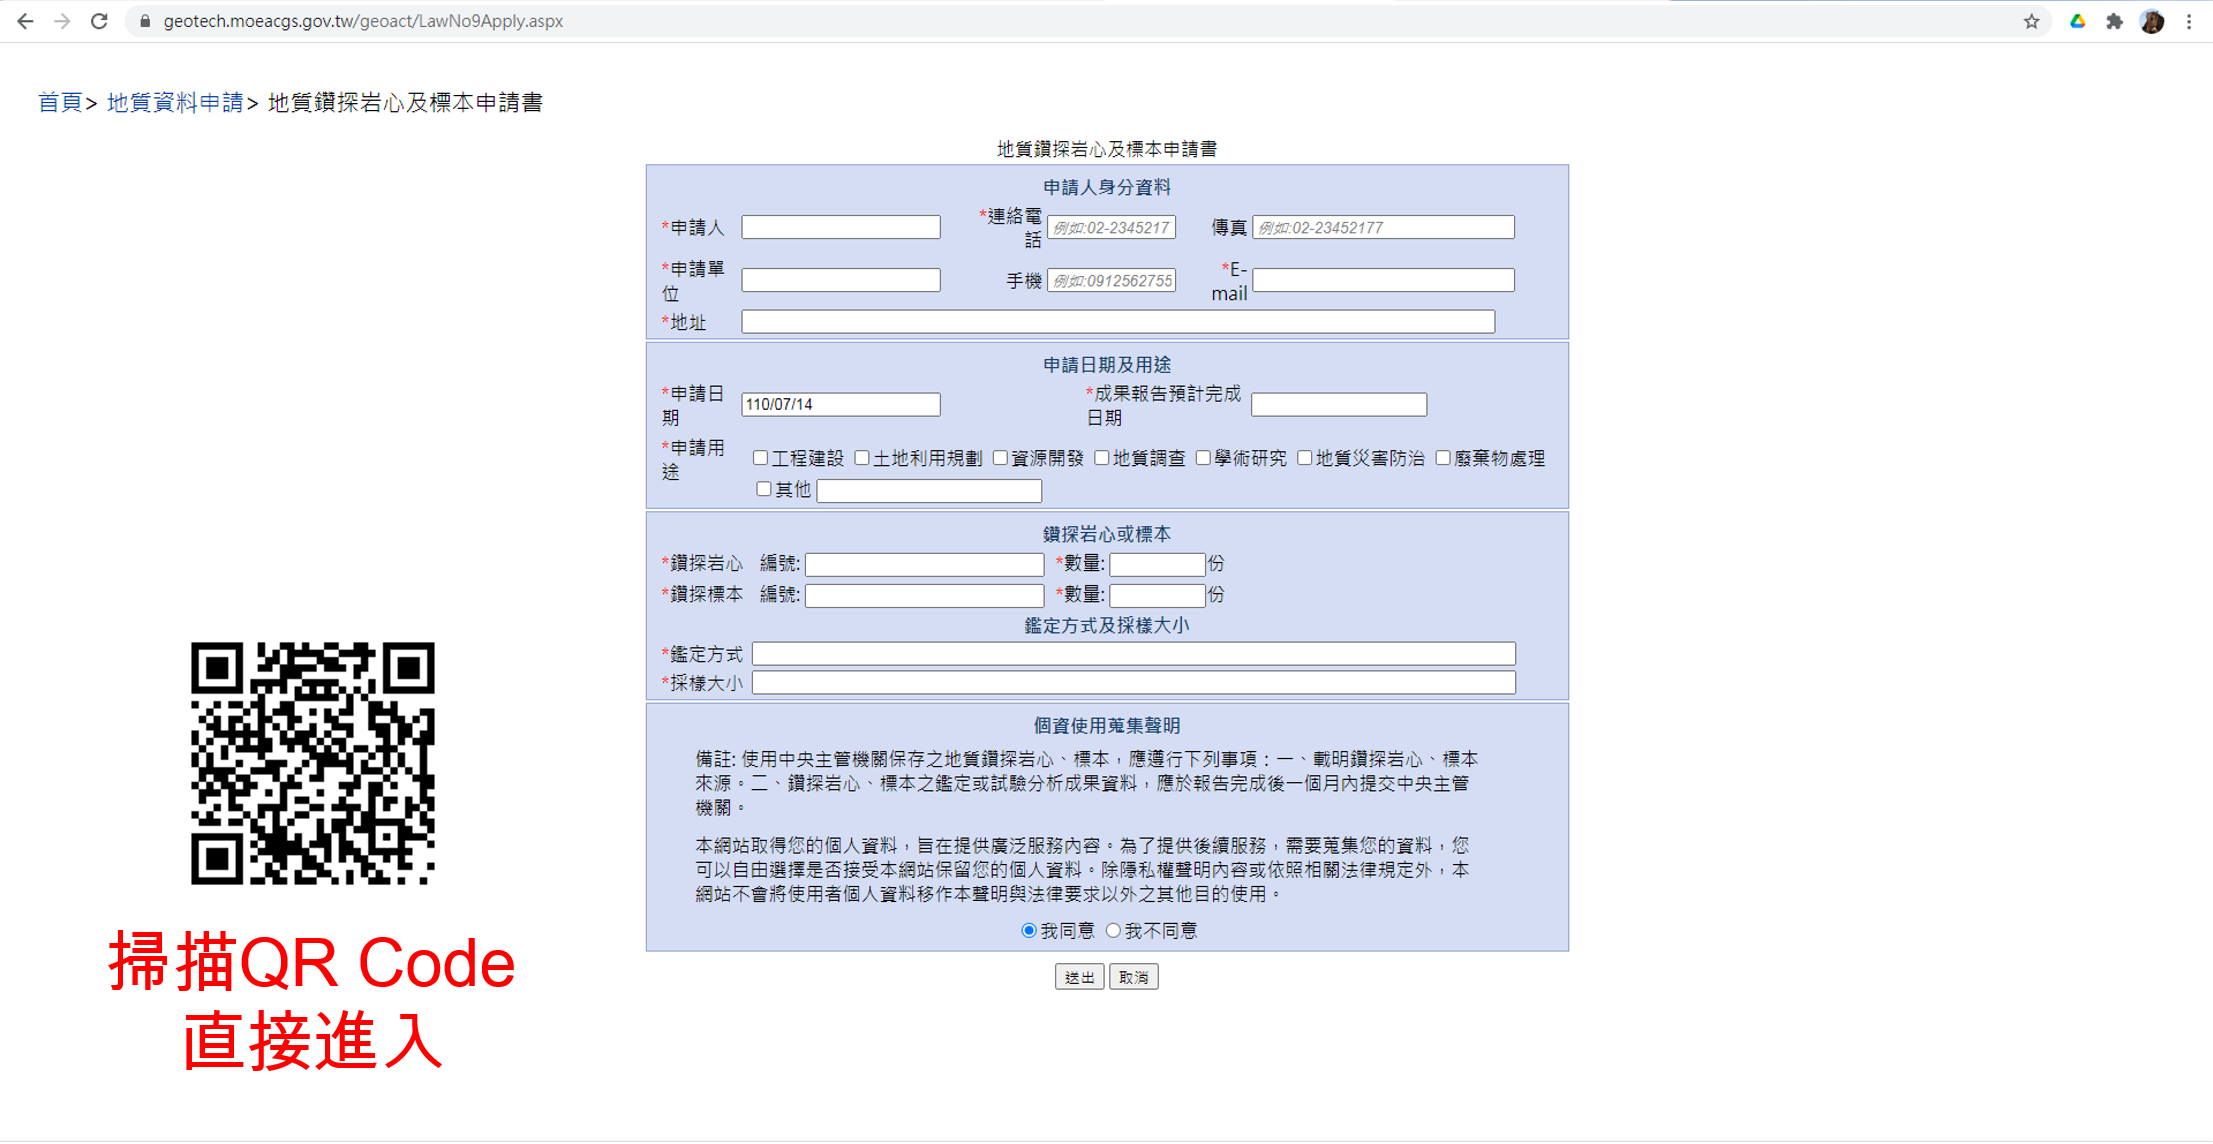Check the 其他 checkbox
The image size is (2213, 1144).
tap(764, 489)
